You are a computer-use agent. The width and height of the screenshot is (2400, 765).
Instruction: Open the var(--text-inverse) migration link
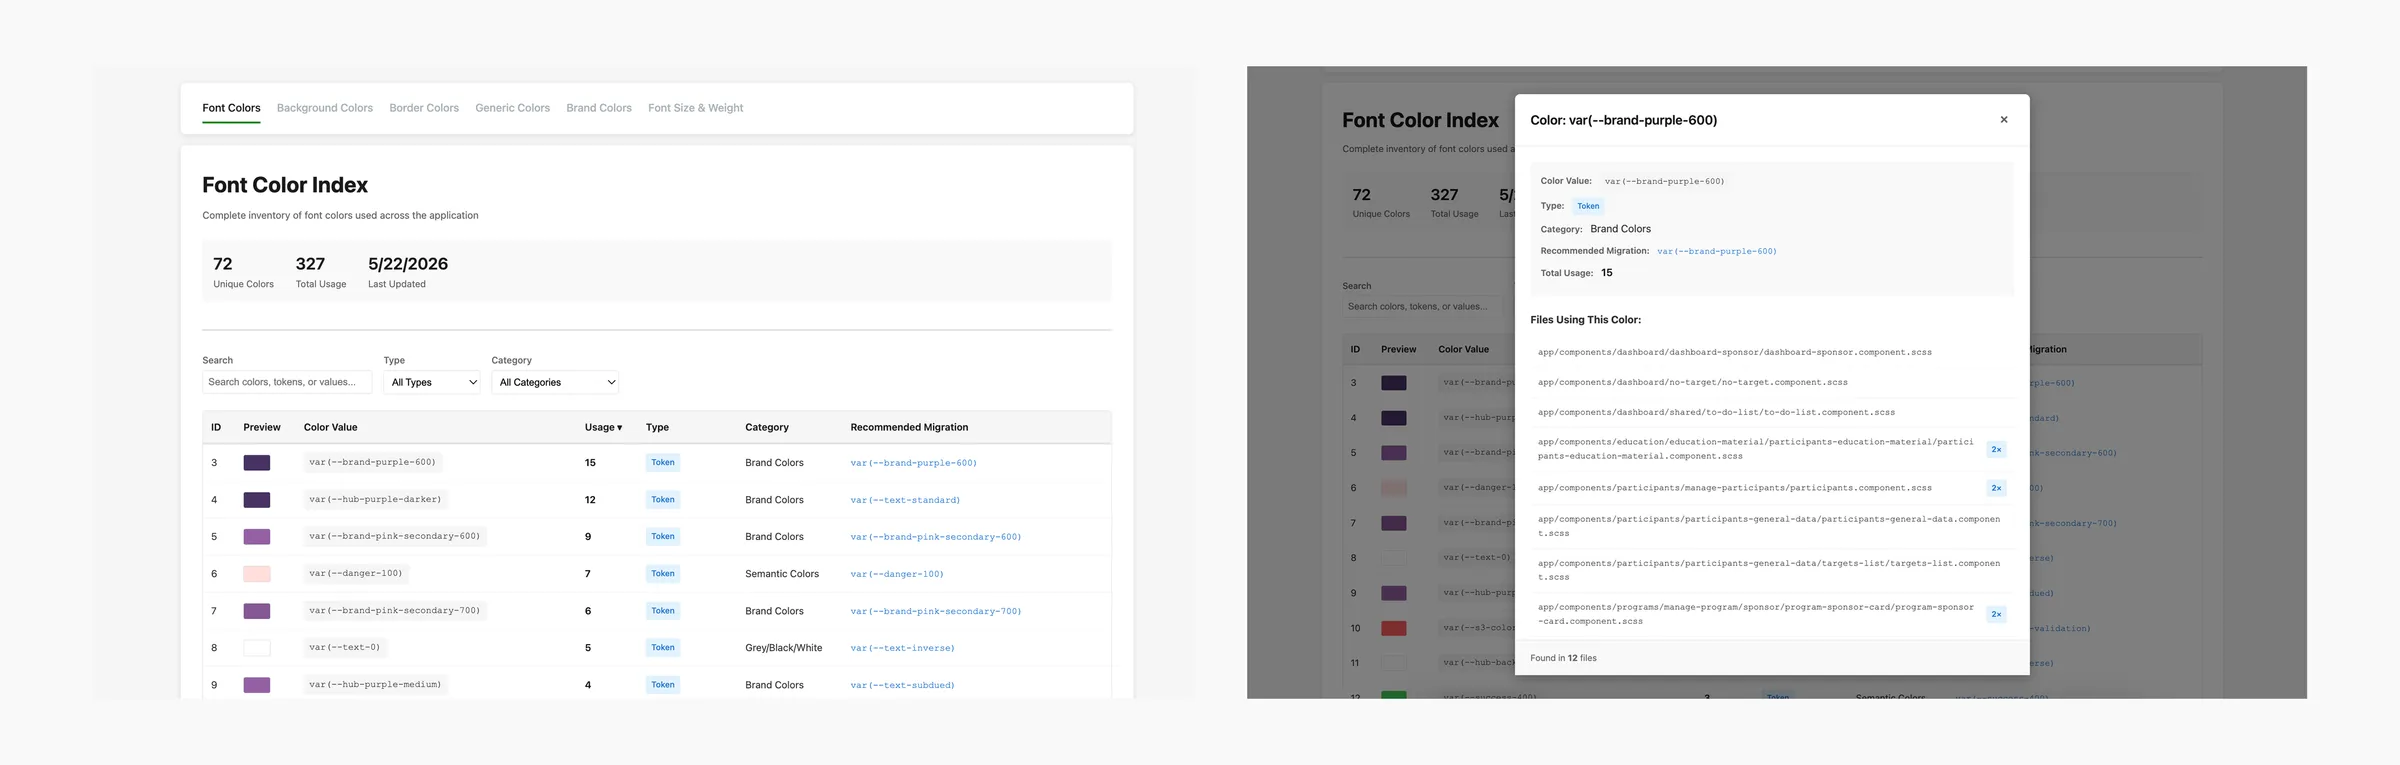(903, 648)
